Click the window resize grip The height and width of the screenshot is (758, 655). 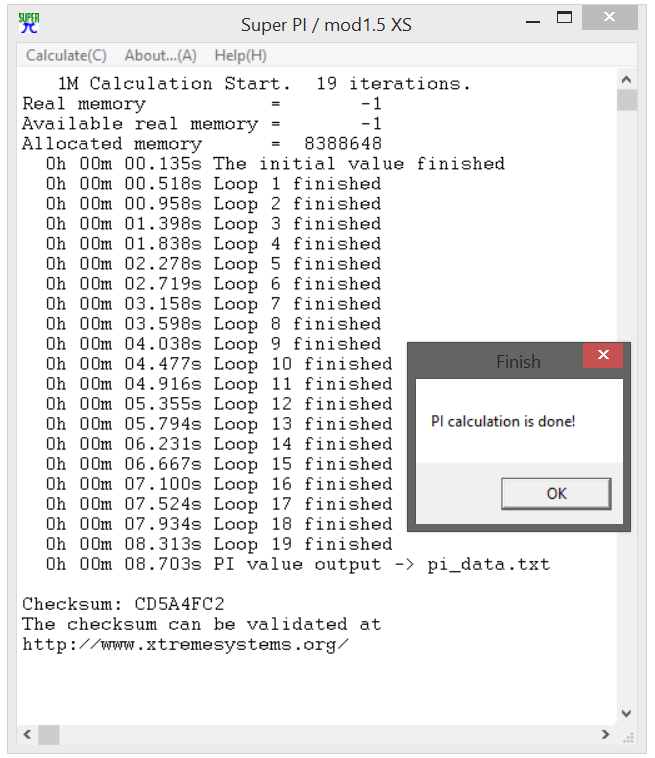(628, 737)
